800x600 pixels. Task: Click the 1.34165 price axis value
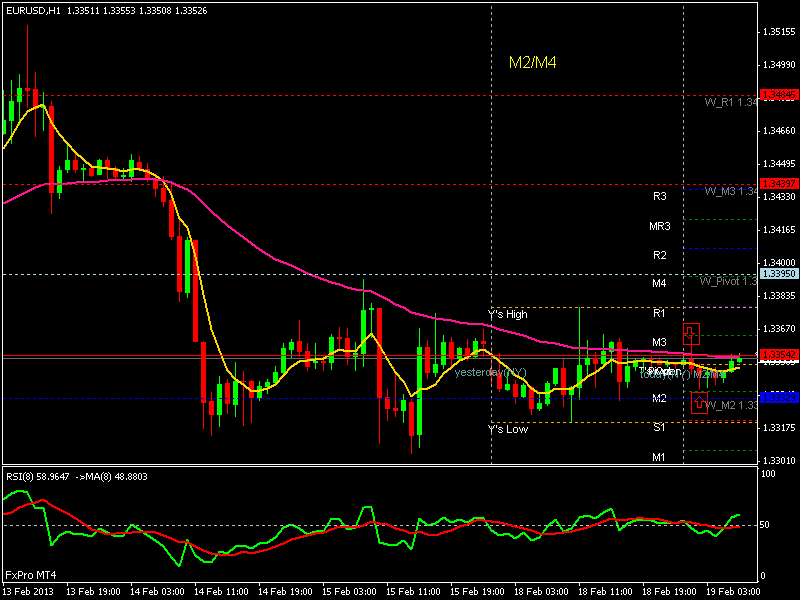[779, 230]
